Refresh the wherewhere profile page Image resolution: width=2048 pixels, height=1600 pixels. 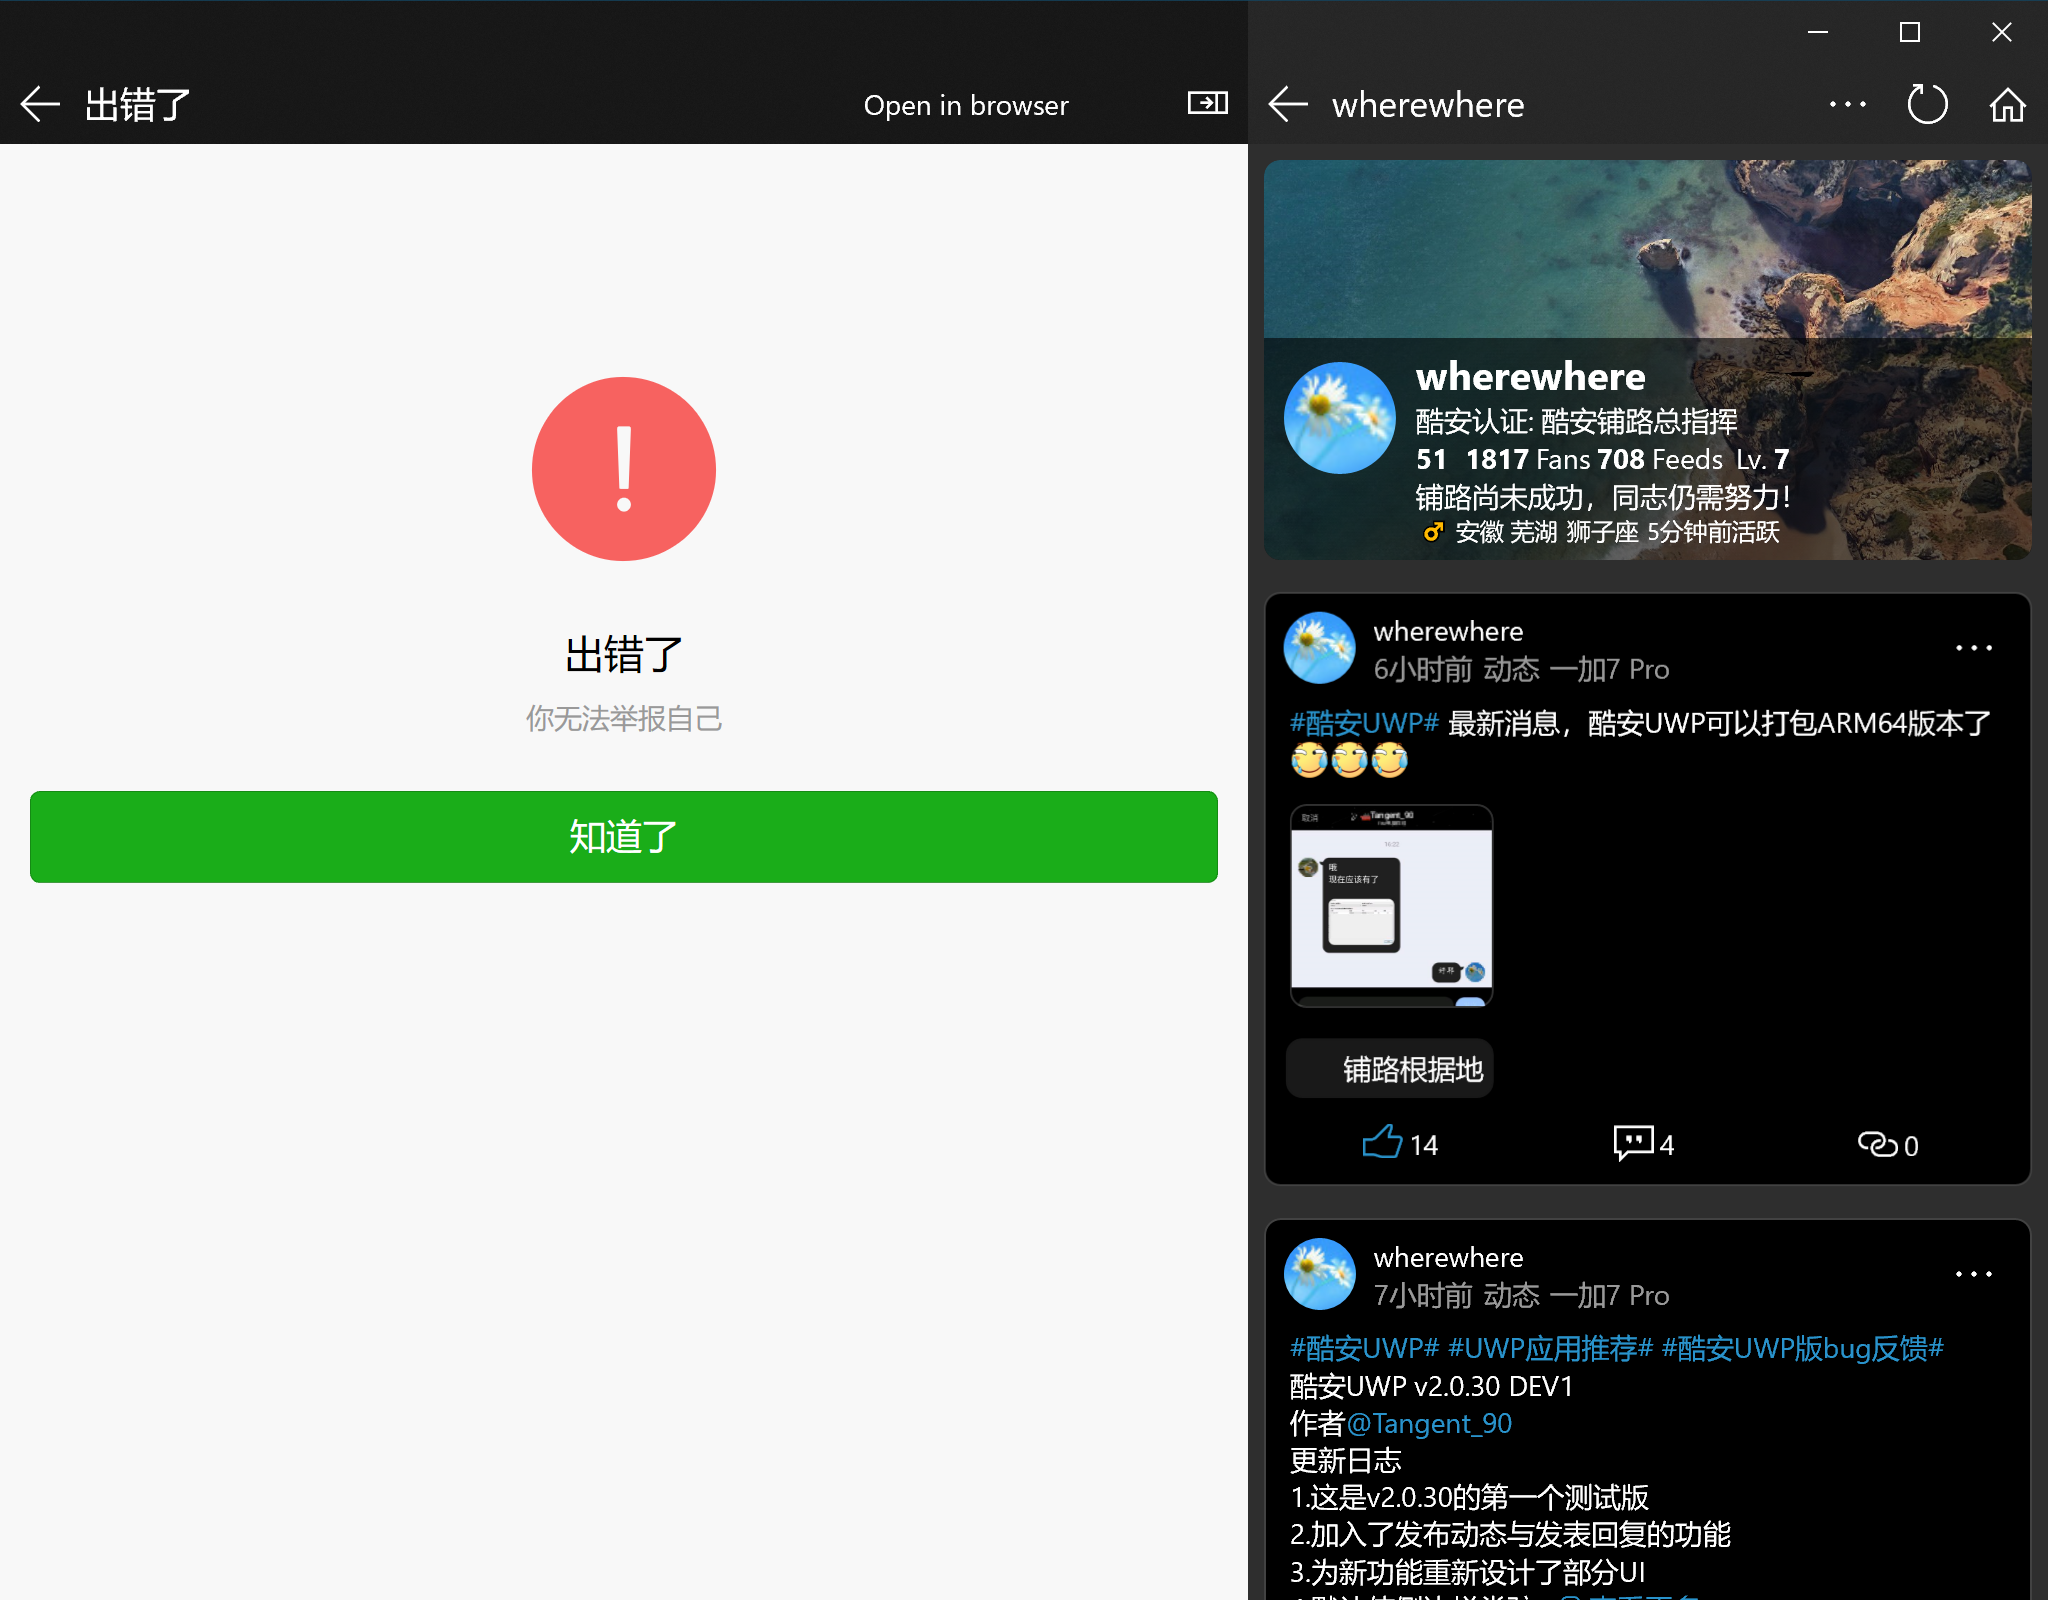pos(1927,104)
